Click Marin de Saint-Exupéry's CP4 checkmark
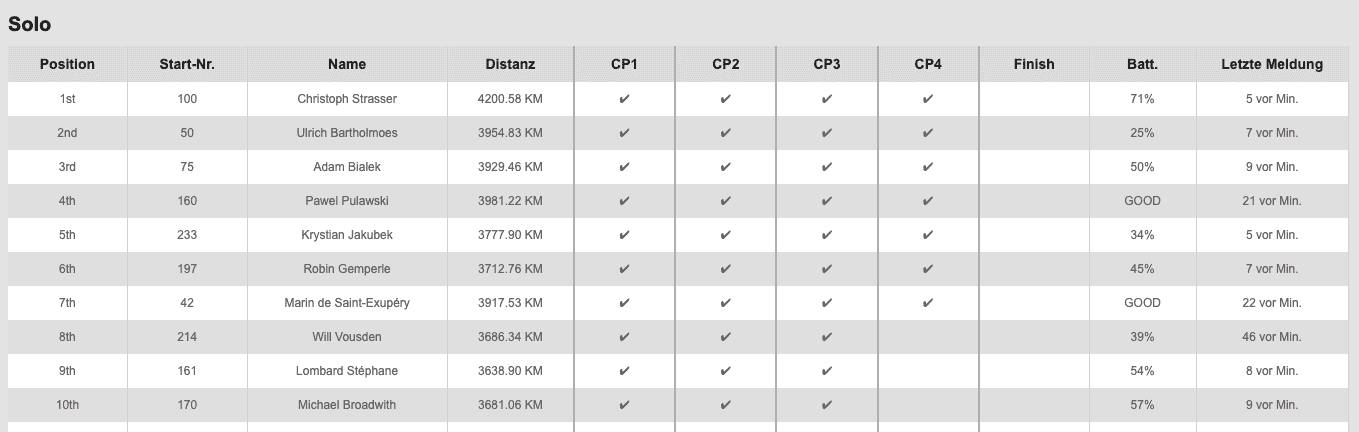The height and width of the screenshot is (432, 1359). (x=928, y=303)
